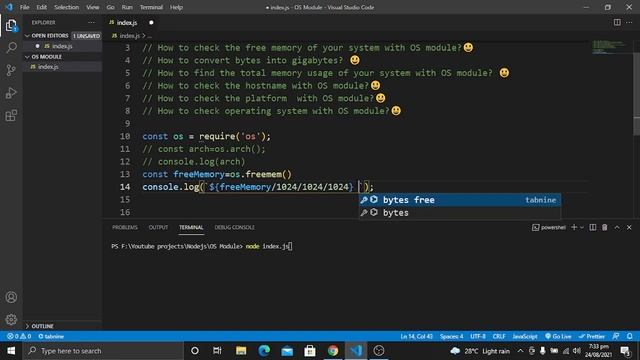
Task: Open the Explorer view in activity bar
Action: tap(11, 25)
